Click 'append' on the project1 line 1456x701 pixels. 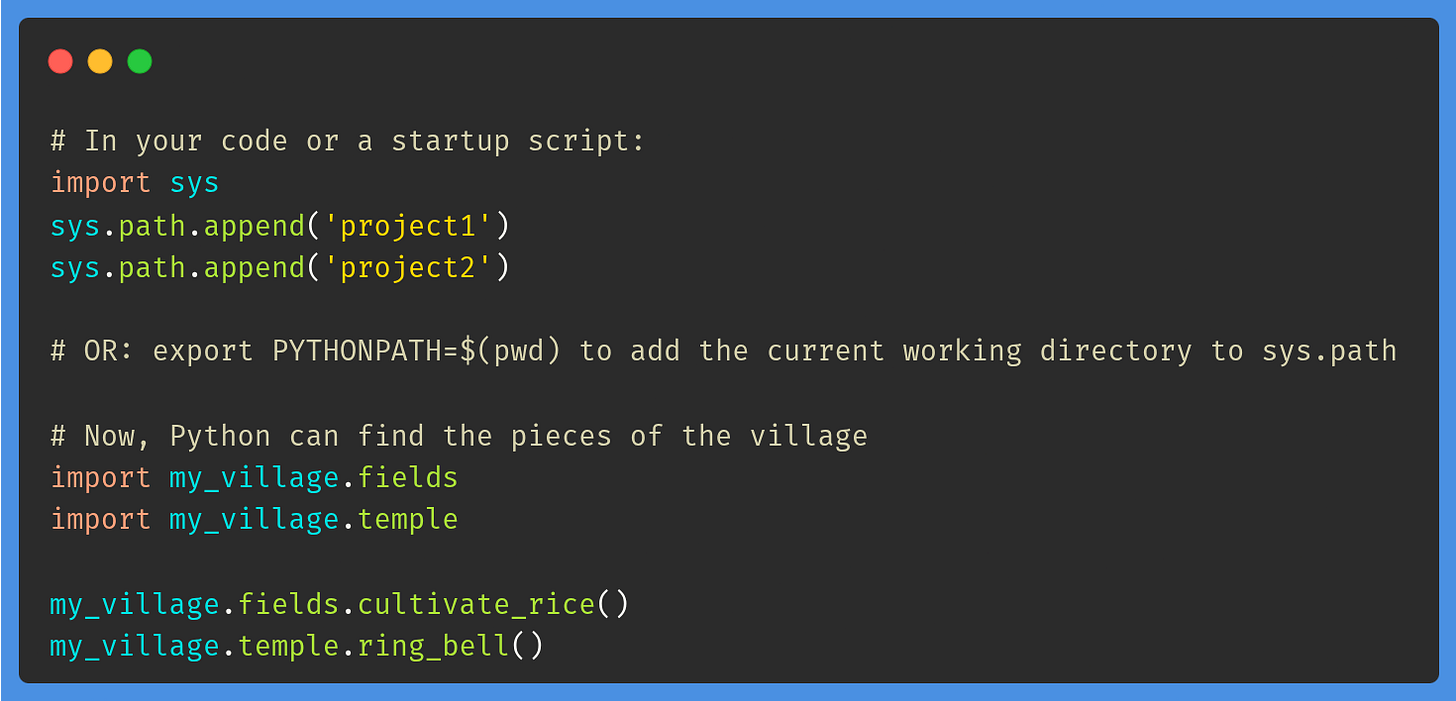[254, 226]
